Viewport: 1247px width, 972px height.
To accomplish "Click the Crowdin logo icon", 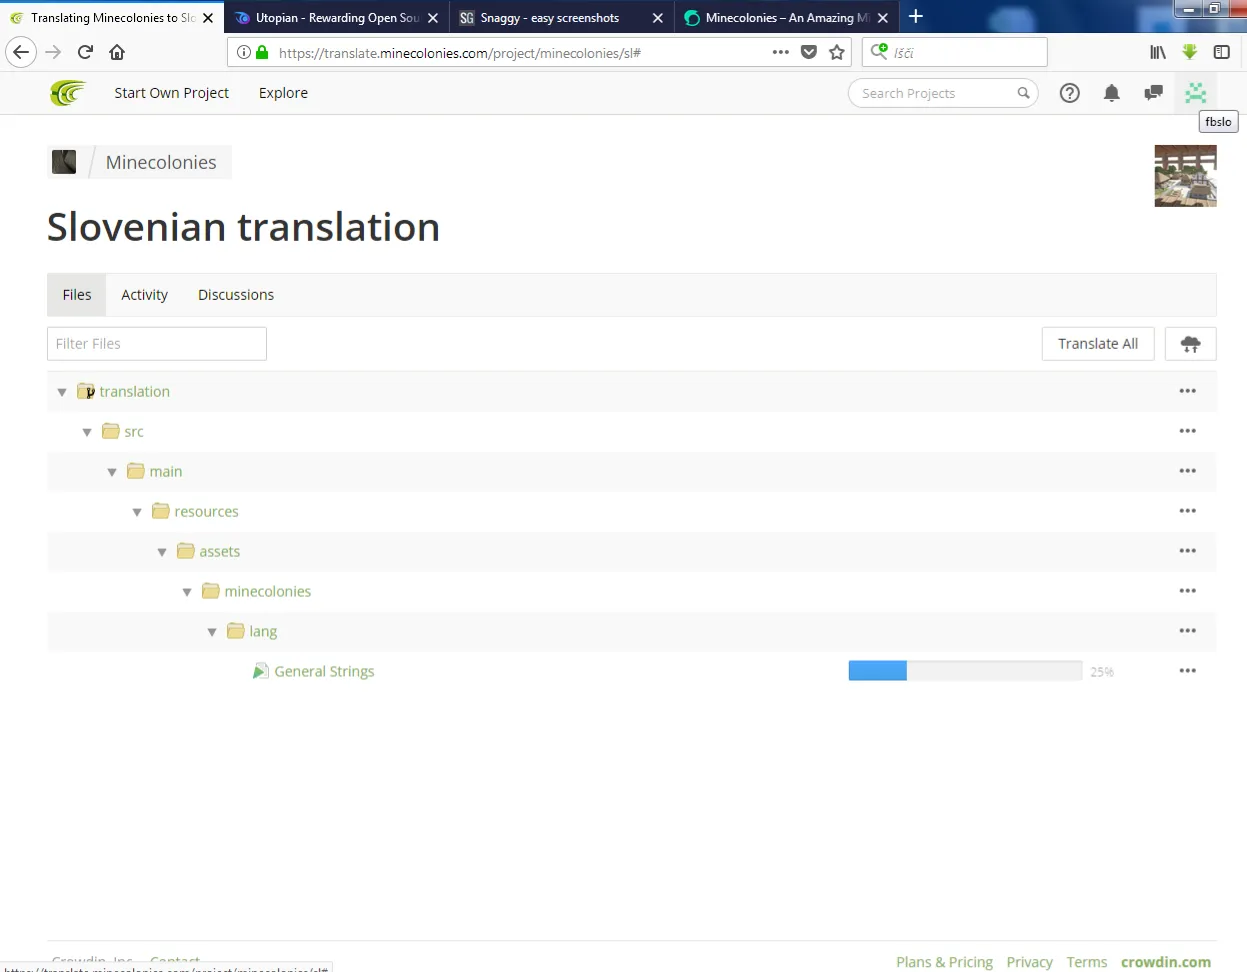I will pos(68,93).
